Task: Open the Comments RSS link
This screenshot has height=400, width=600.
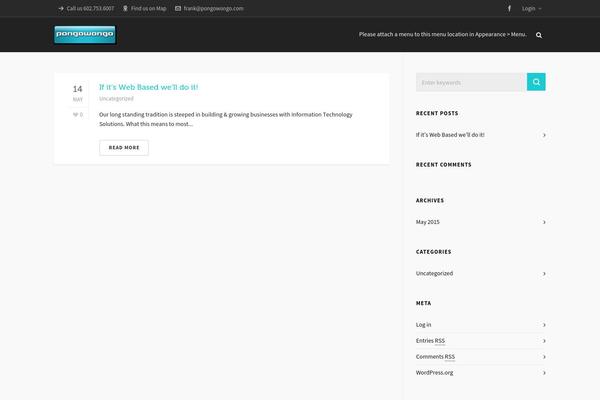Action: pyautogui.click(x=435, y=357)
